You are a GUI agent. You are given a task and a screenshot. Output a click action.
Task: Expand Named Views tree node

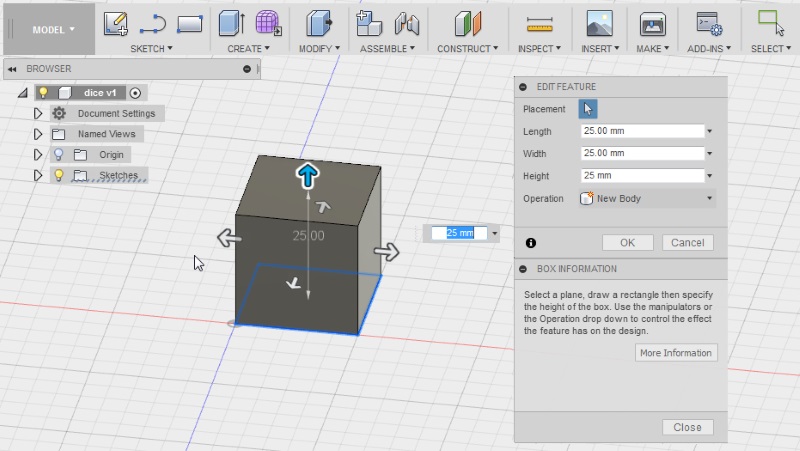[38, 134]
